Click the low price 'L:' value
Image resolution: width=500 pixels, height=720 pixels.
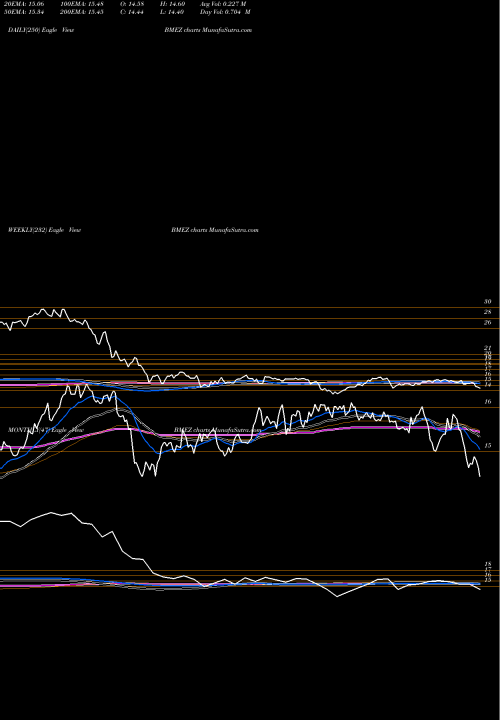point(172,12)
